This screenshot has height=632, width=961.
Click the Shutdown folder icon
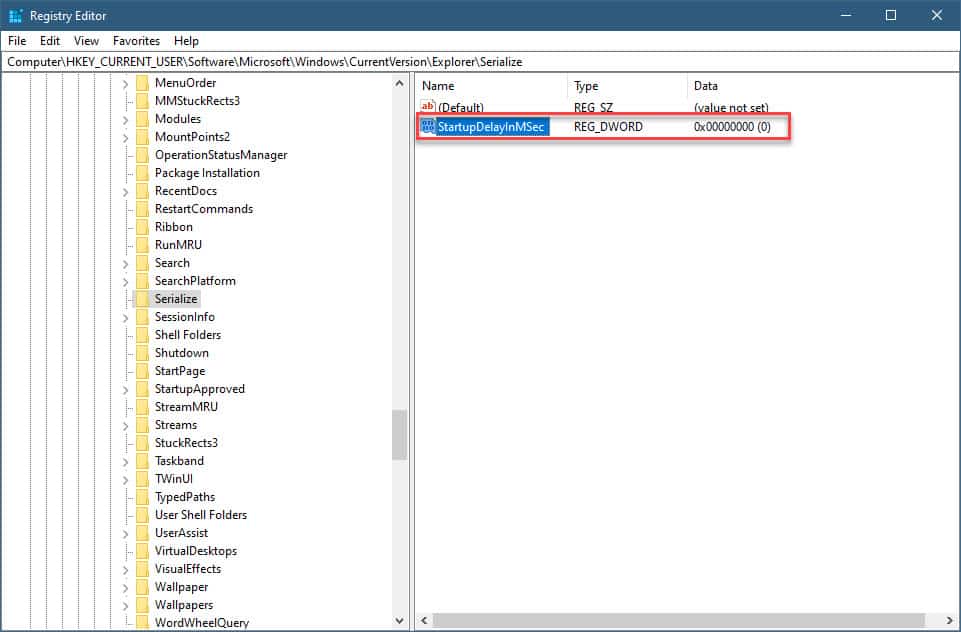pos(142,353)
